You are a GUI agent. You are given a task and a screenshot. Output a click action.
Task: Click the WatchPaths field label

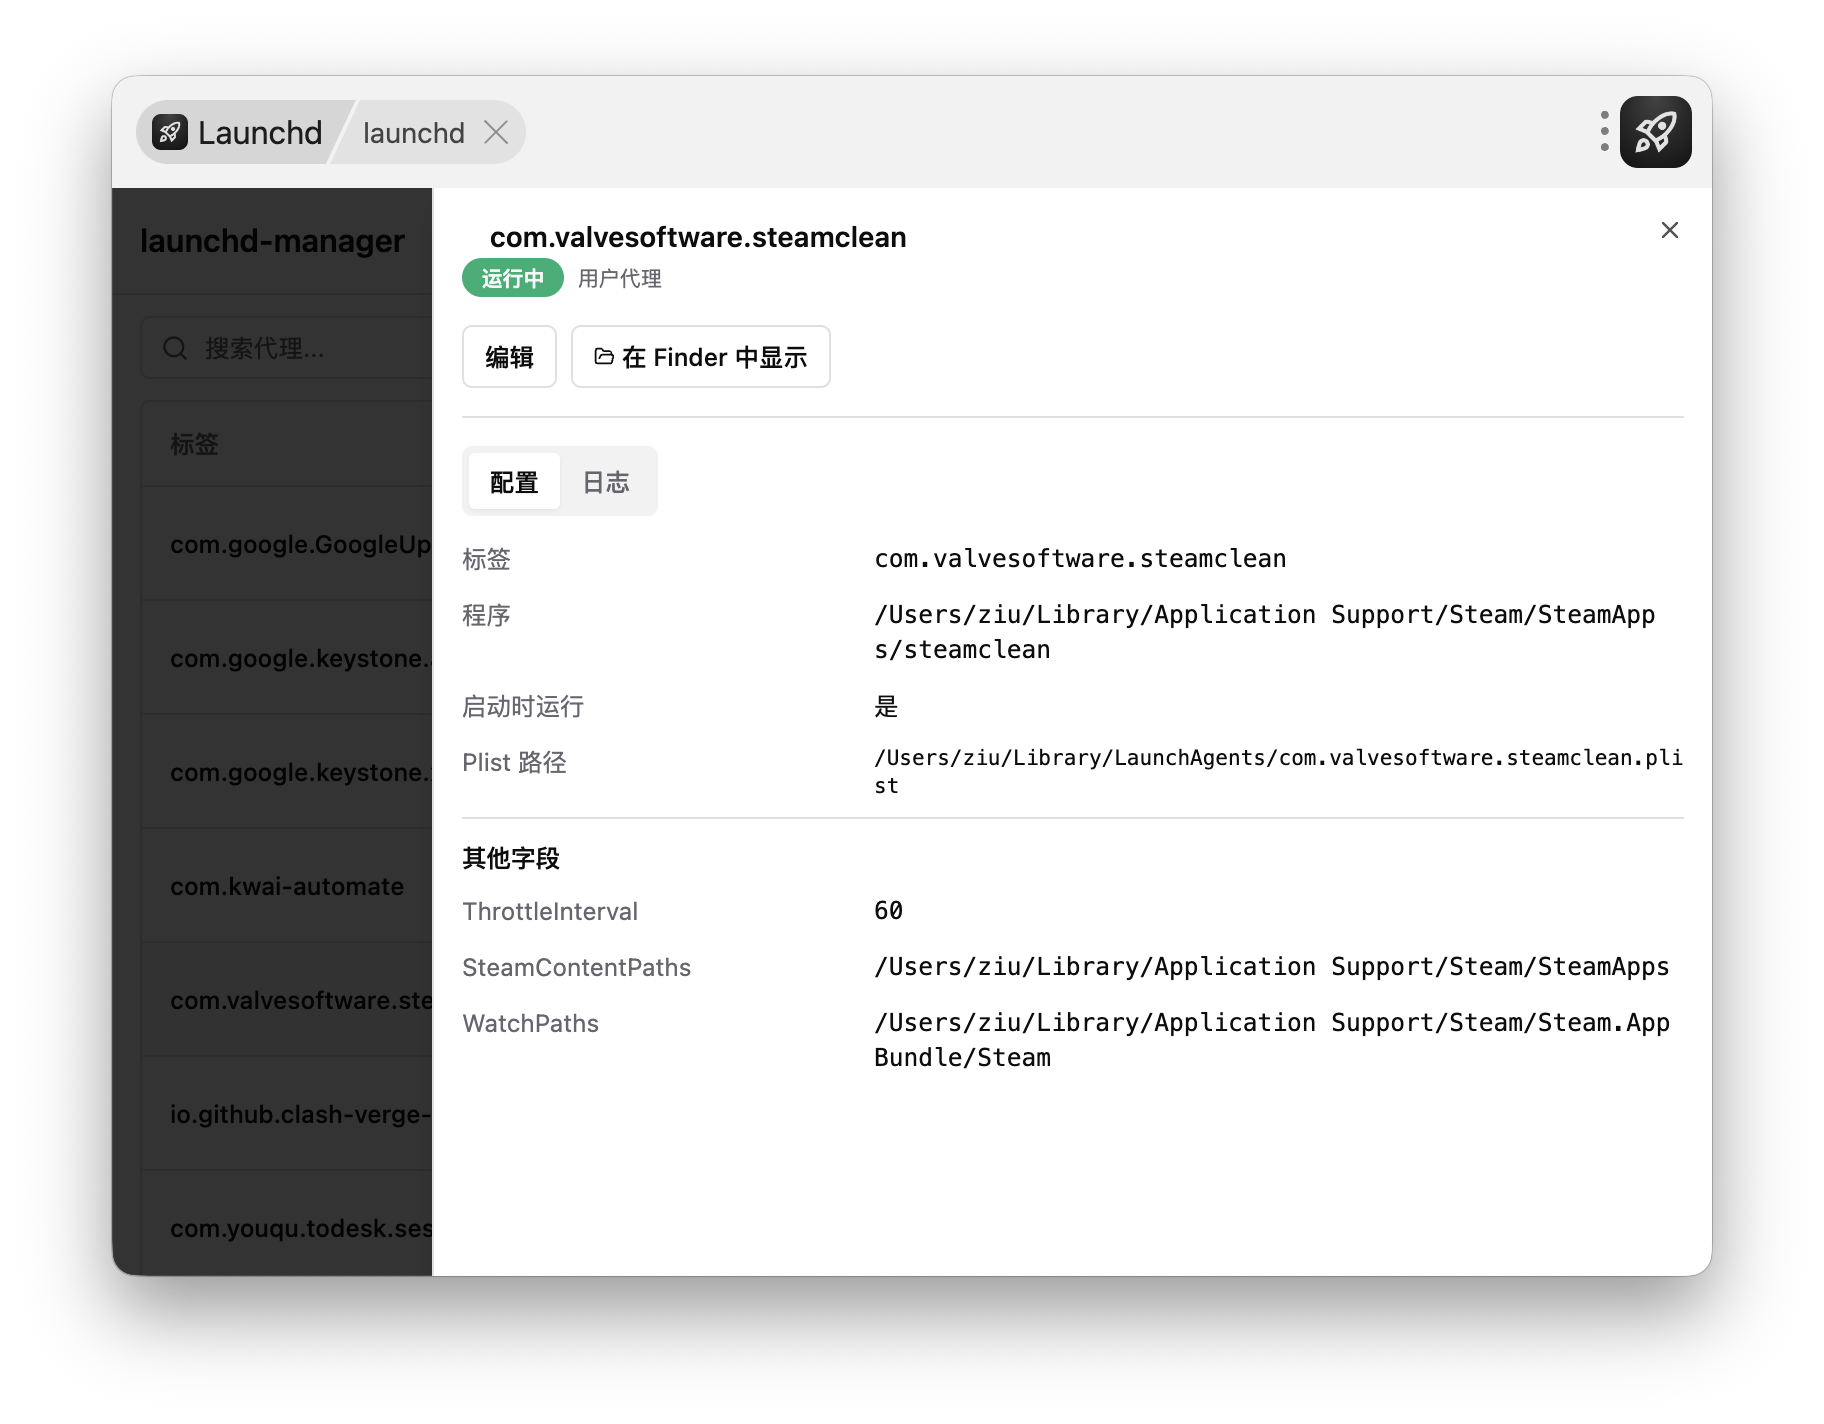530,1023
